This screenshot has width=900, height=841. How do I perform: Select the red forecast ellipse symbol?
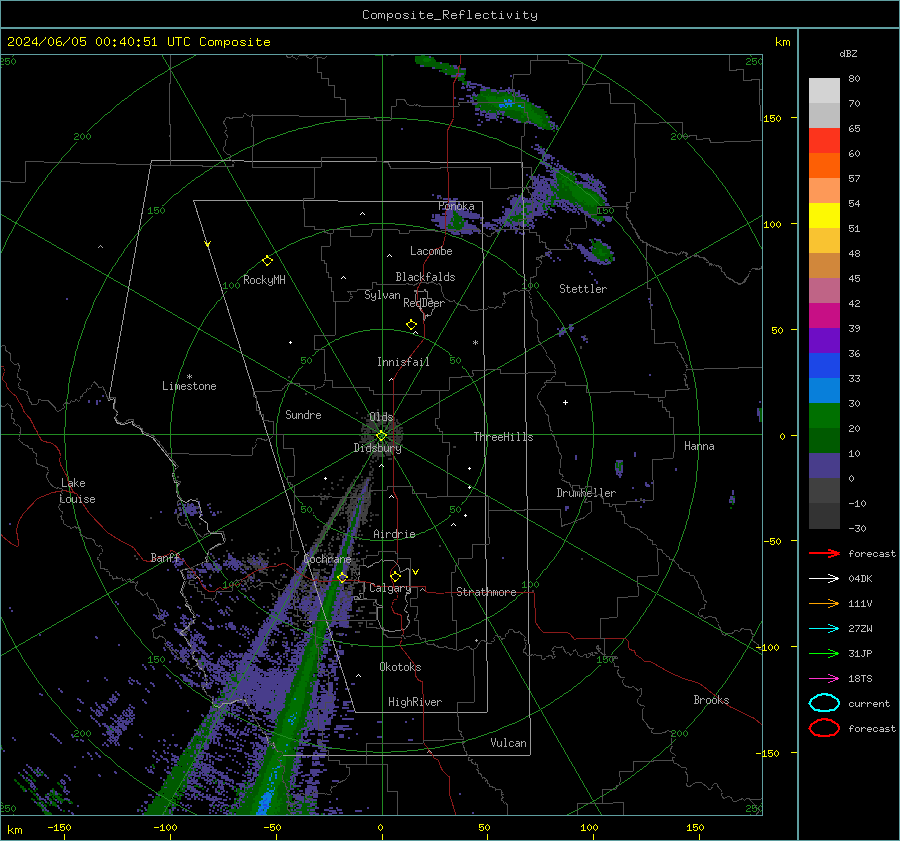[x=824, y=728]
